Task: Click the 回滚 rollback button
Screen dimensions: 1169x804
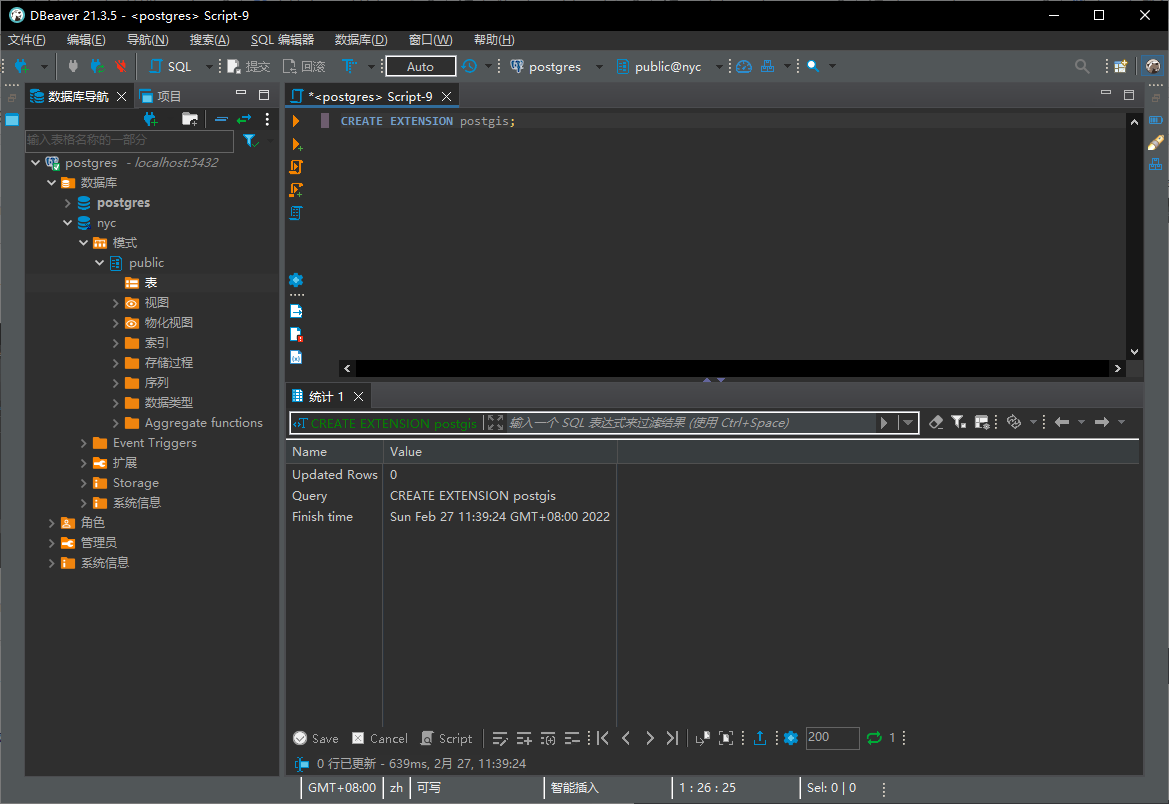Action: 304,66
